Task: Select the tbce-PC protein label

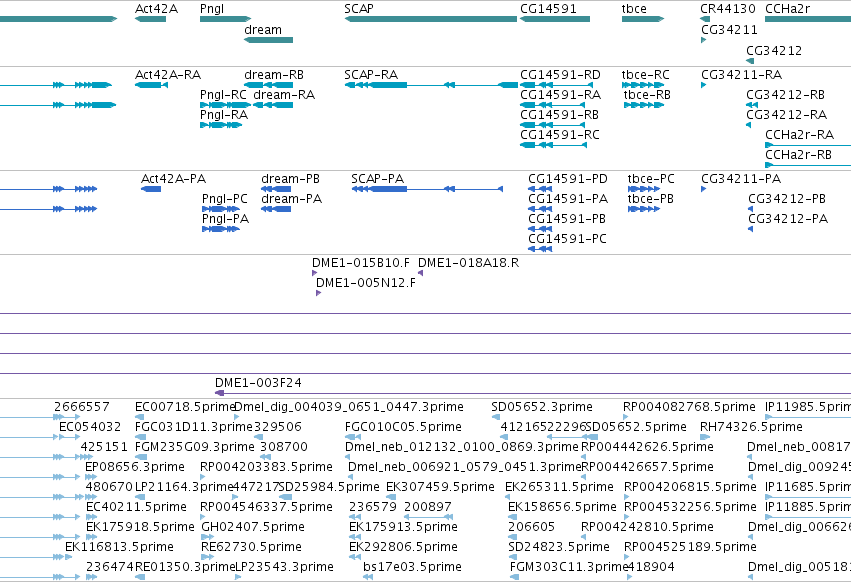Action: 651,179
